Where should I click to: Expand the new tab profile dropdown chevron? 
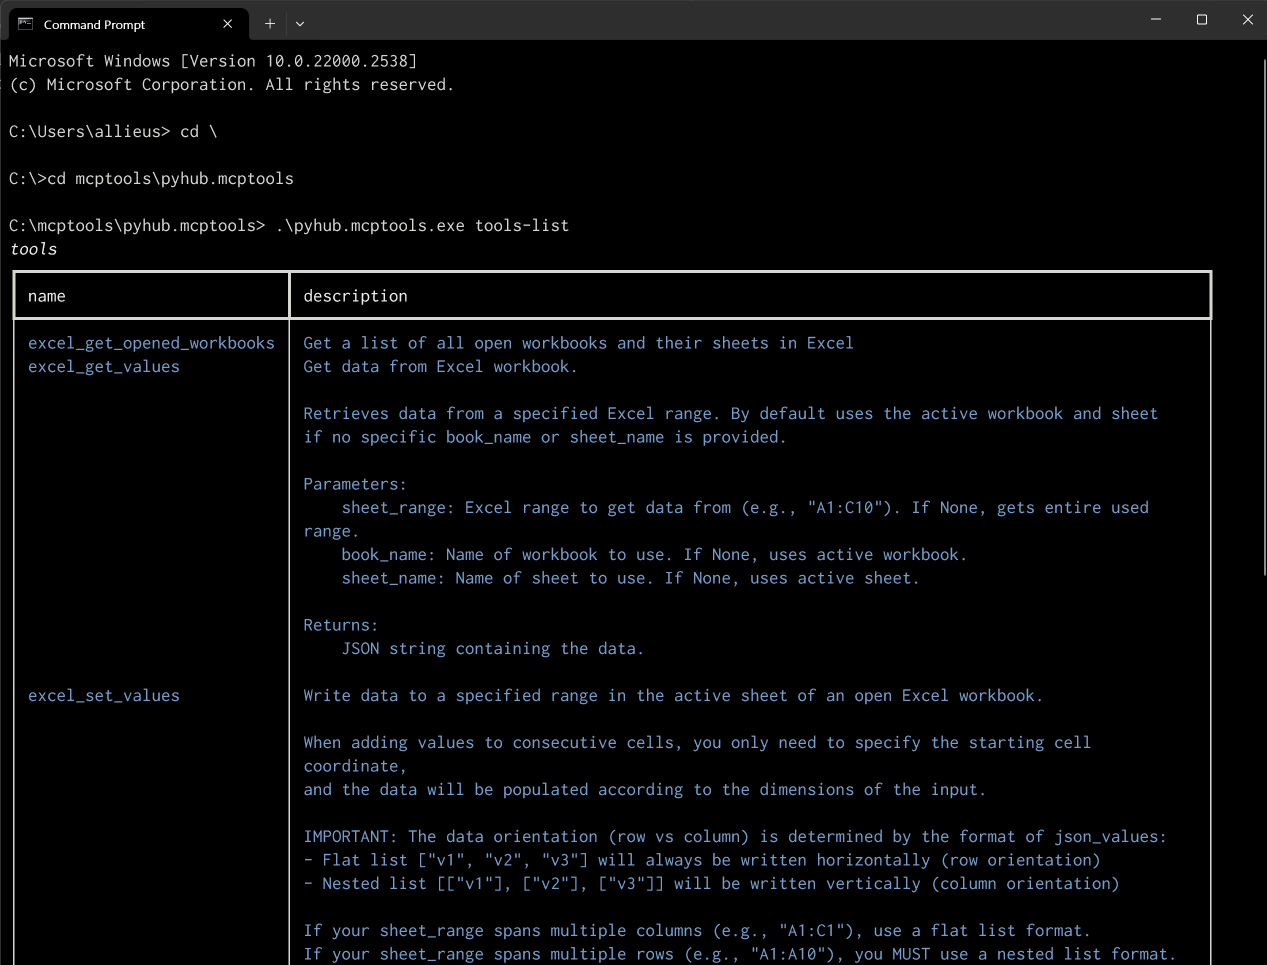300,23
